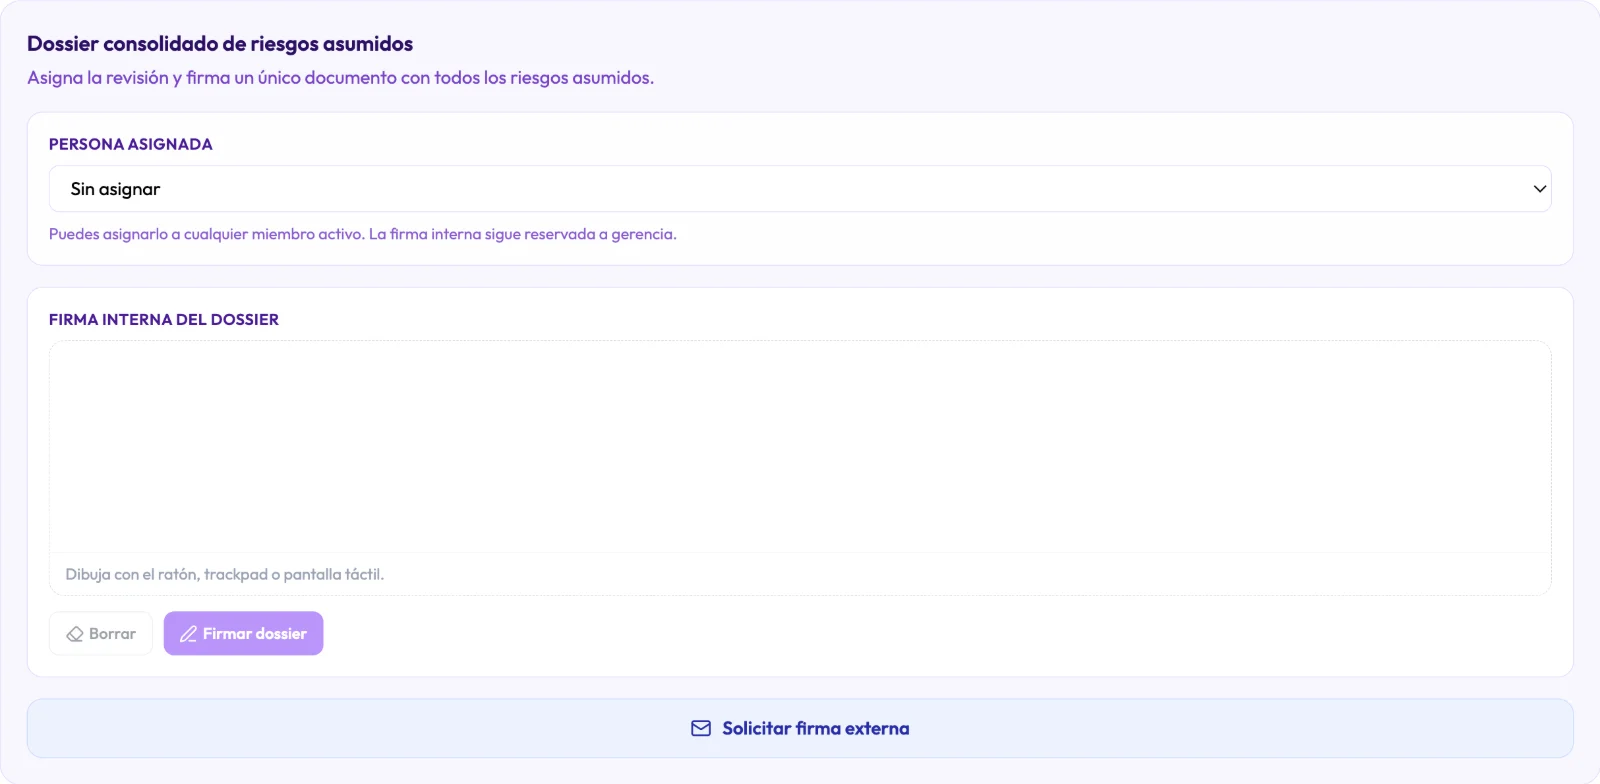Screen dimensions: 1600x784
Task: Click the Firmar dossier button
Action: [244, 634]
